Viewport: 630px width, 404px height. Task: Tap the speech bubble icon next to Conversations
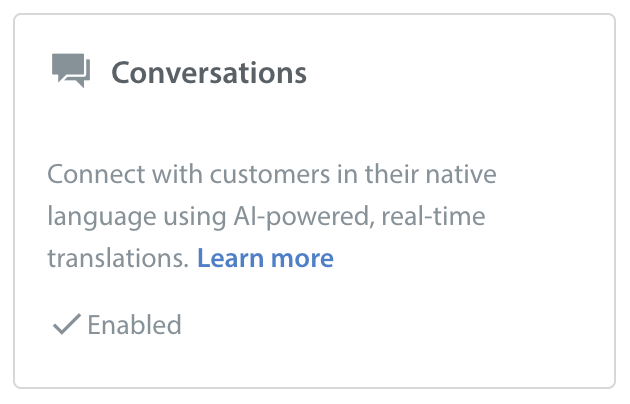(70, 72)
